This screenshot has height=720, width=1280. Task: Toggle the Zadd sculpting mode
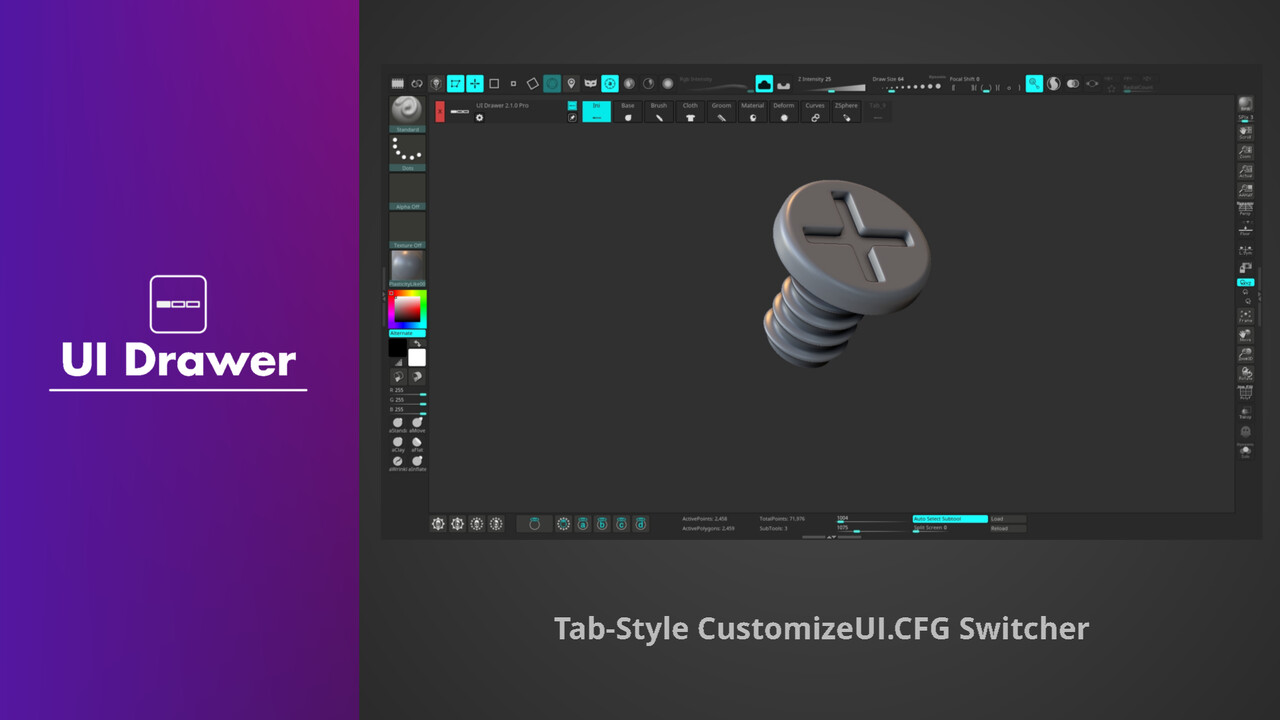[x=766, y=84]
